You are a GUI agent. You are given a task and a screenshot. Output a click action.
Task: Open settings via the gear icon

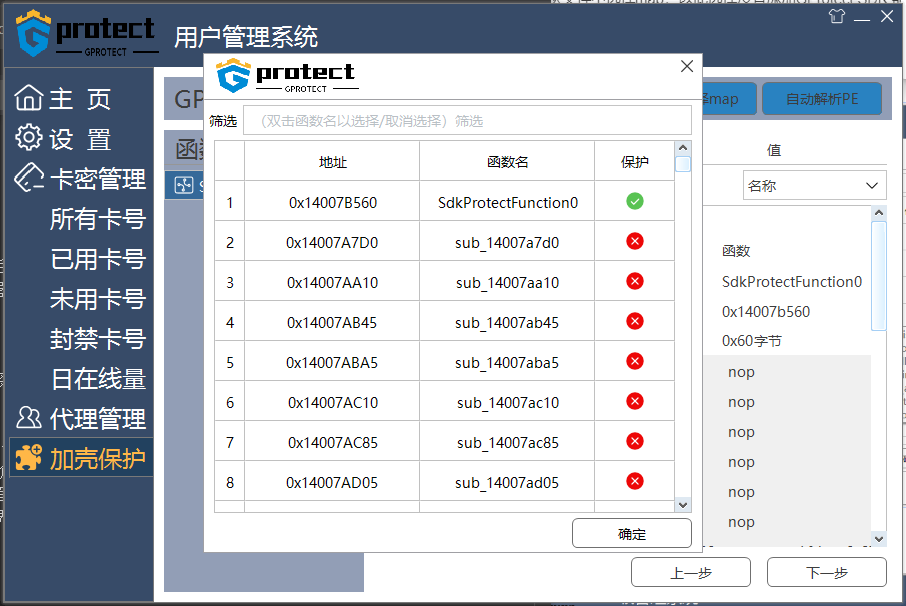28,138
